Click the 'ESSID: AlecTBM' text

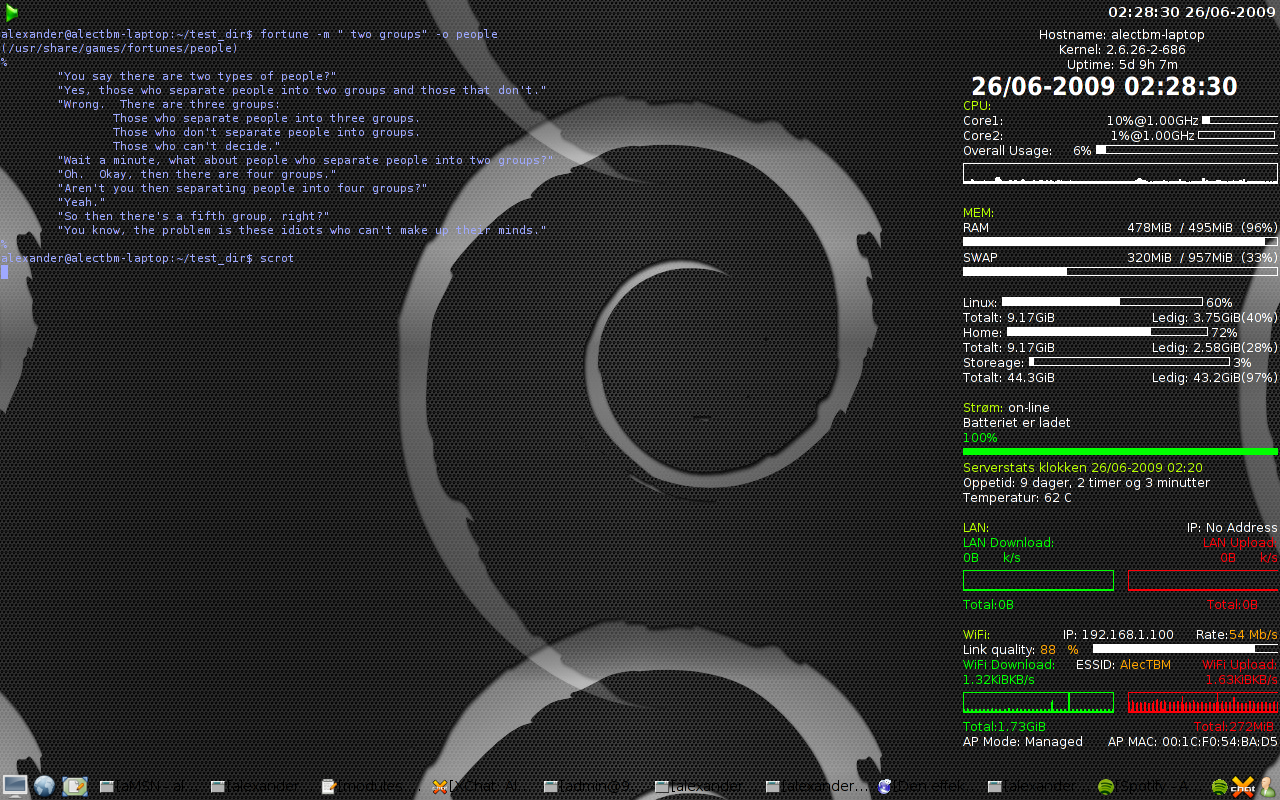pos(1123,665)
